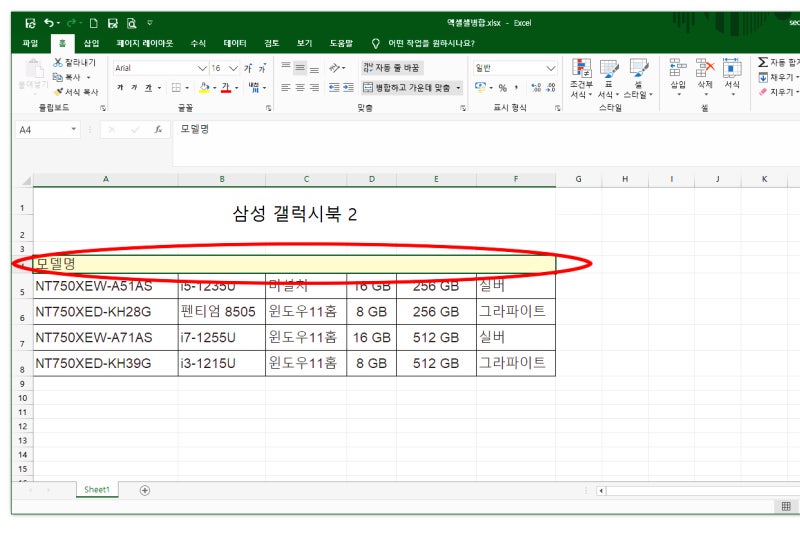The image size is (800, 533).
Task: Open Format as Table (표 서식)
Action: coord(609,78)
